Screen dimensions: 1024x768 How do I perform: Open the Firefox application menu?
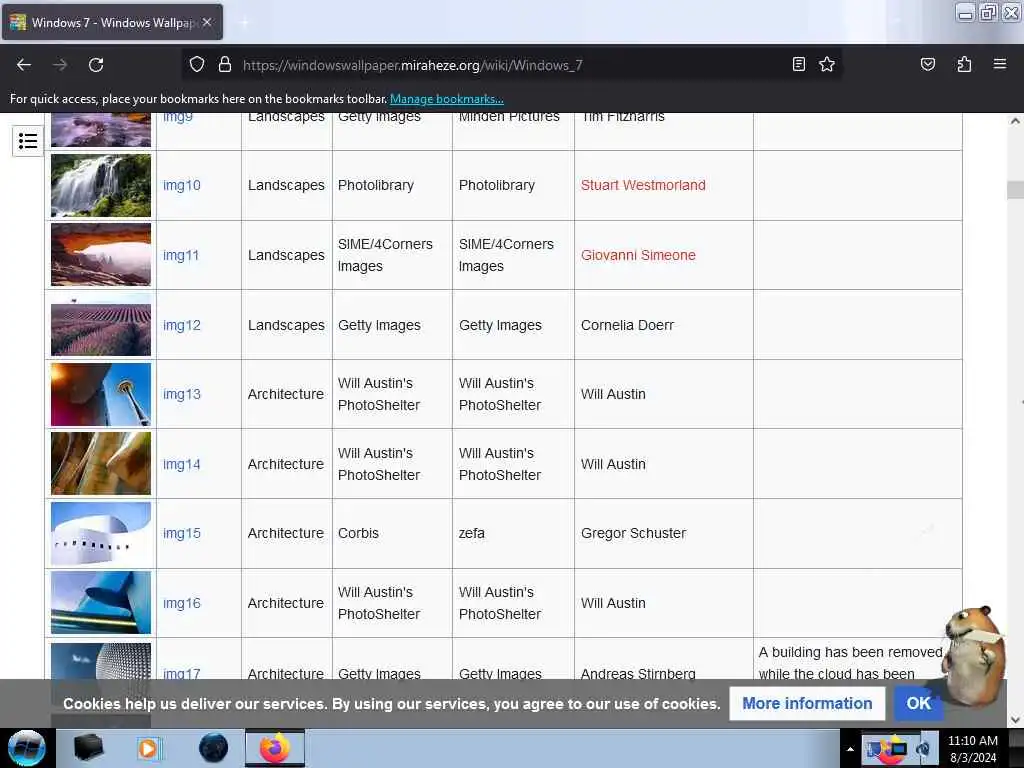pyautogui.click(x=999, y=64)
